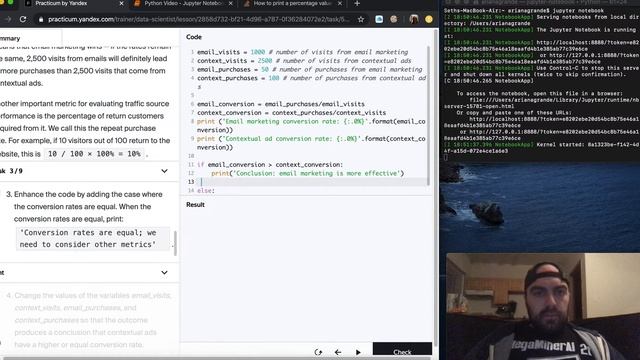Click the task 3 instruction text
The width and height of the screenshot is (640, 360).
[88, 207]
